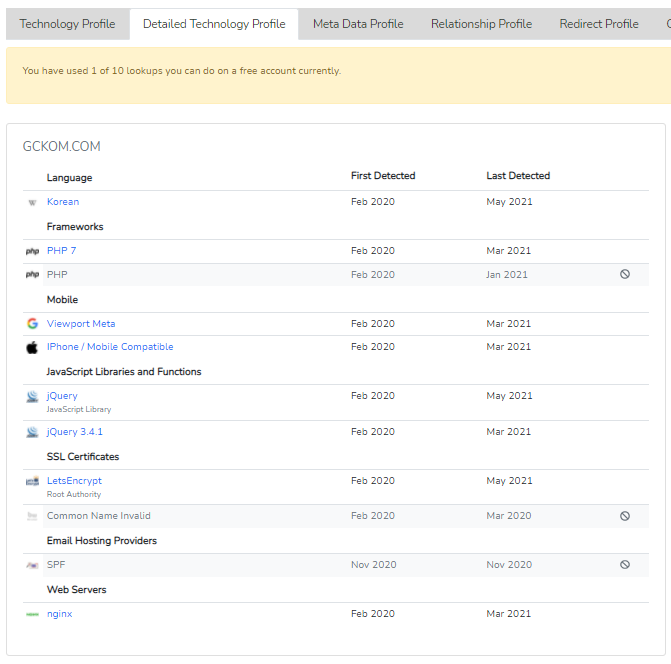
Task: Click the Web Servers section heading
Action: coord(76,590)
